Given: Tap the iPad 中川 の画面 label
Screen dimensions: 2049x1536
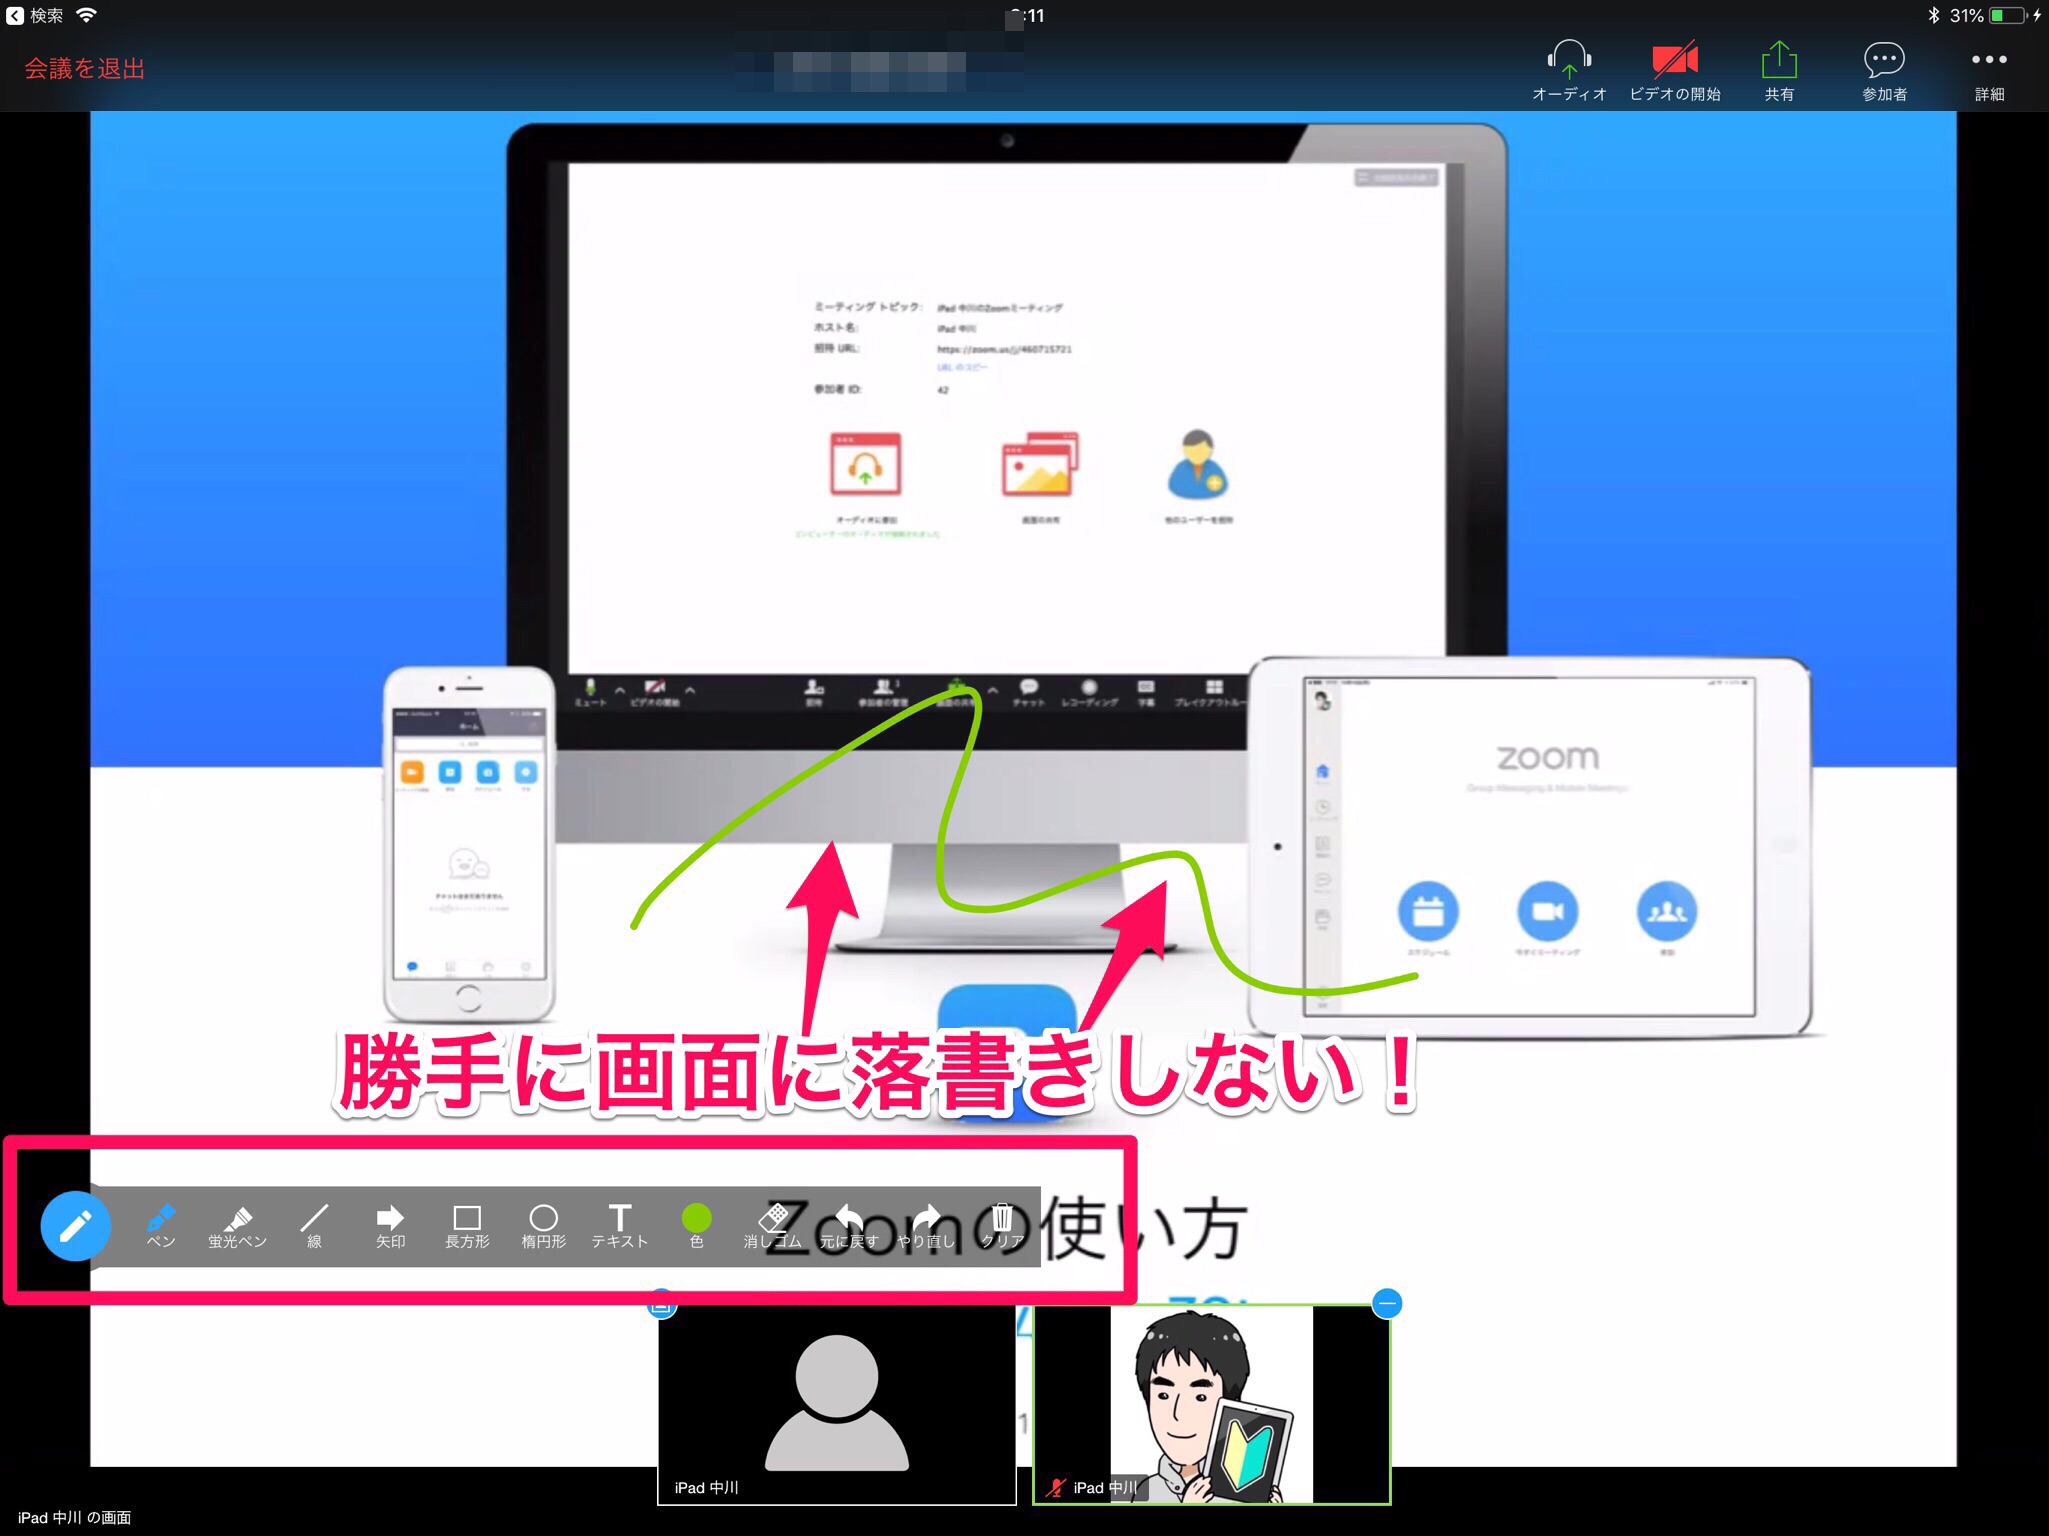Looking at the screenshot, I should click(75, 1517).
